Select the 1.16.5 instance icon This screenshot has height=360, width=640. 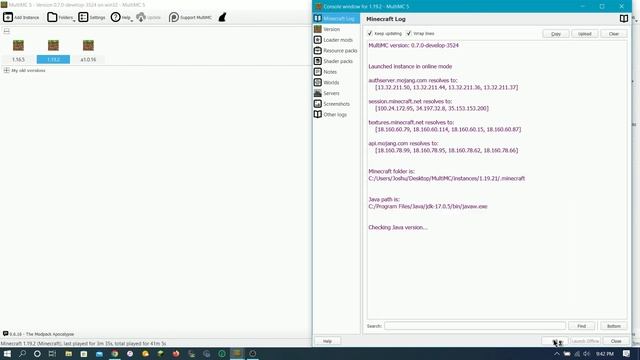click(18, 45)
